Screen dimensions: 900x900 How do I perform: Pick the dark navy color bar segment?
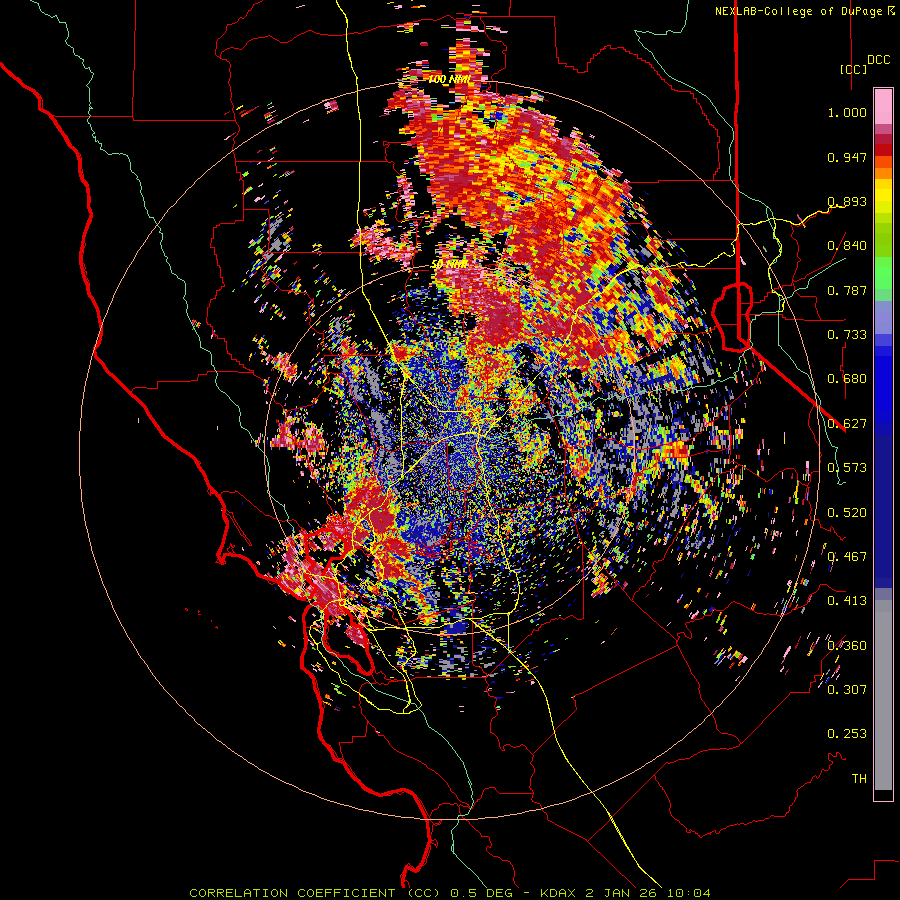click(x=883, y=505)
